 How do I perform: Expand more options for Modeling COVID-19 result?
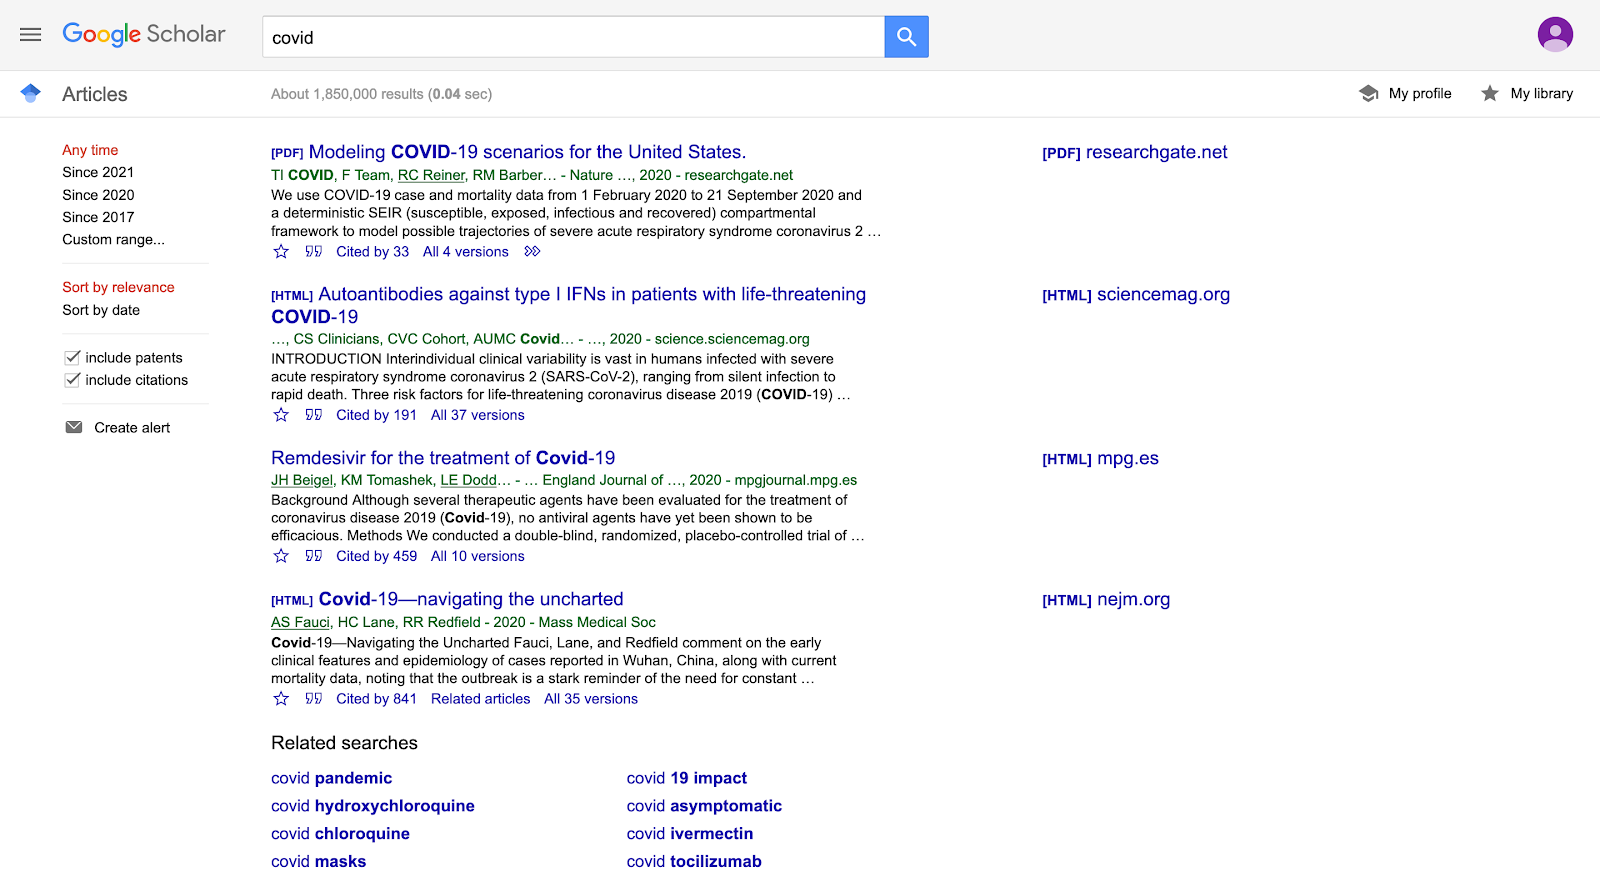(532, 252)
